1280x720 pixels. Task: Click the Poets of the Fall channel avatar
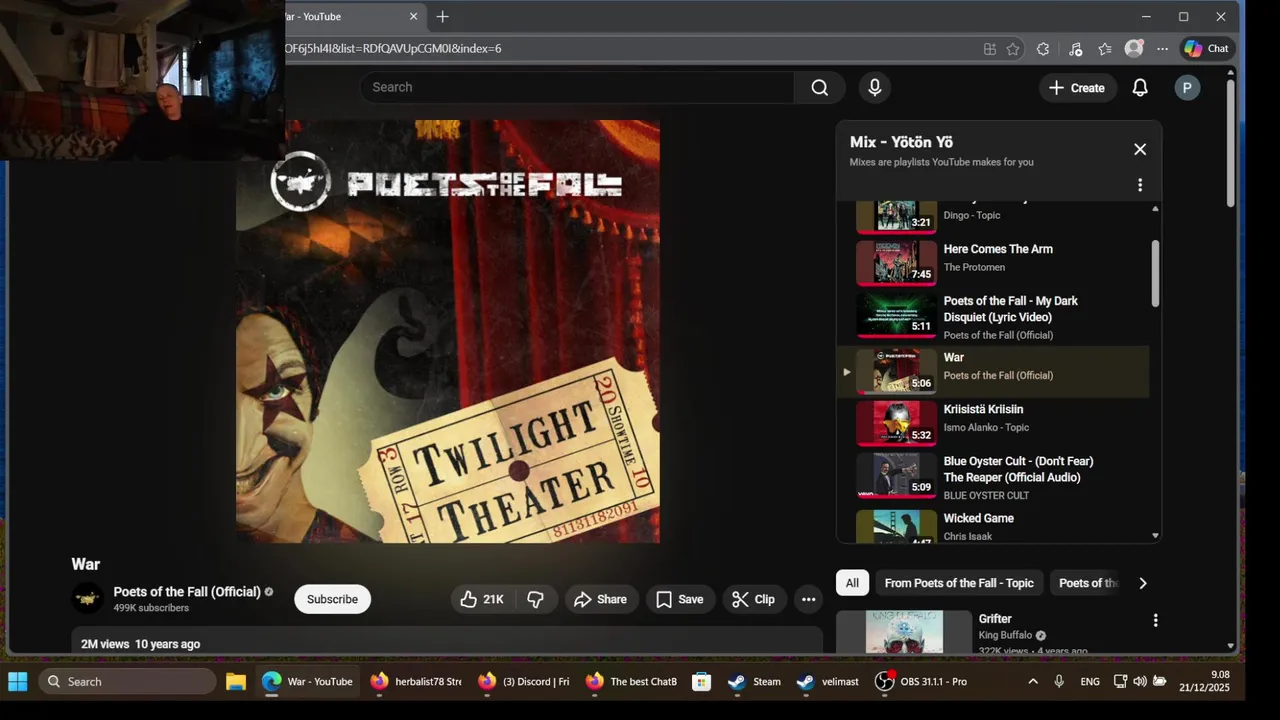(88, 598)
